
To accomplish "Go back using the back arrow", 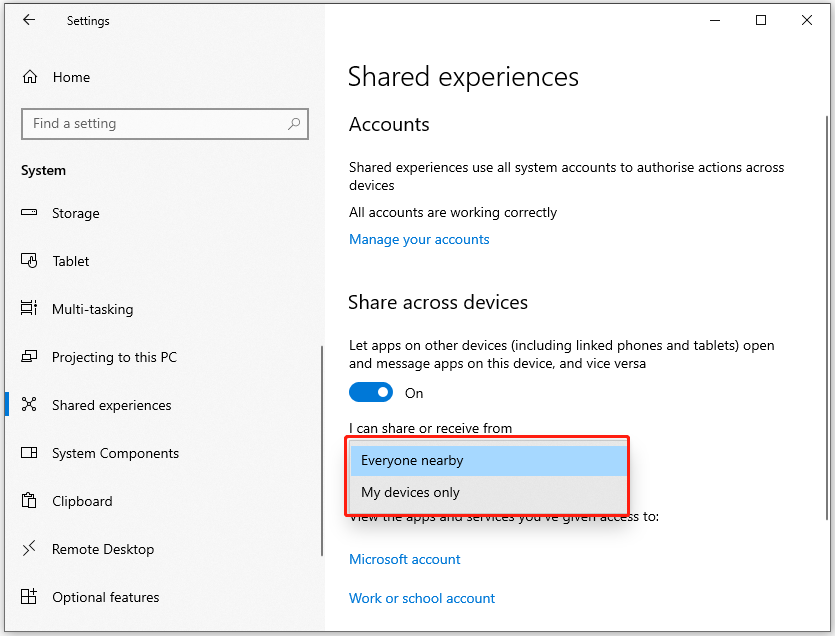I will (28, 20).
